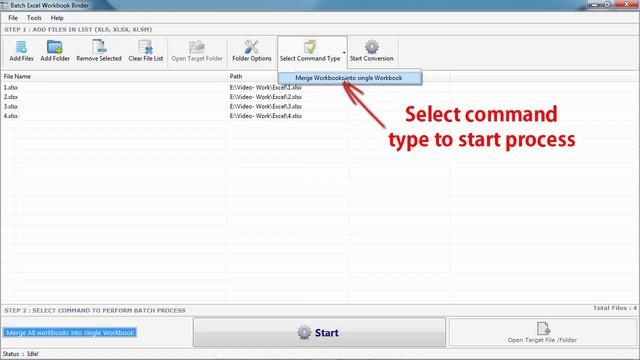The width and height of the screenshot is (640, 360).
Task: Open the Help menu
Action: coord(57,18)
